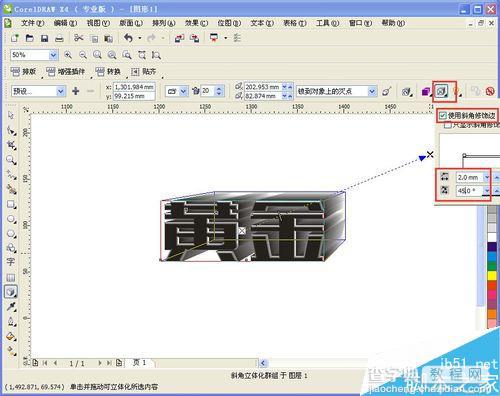Click the Zoom In magnifier icon
This screenshot has width=500, height=396.
68,55
